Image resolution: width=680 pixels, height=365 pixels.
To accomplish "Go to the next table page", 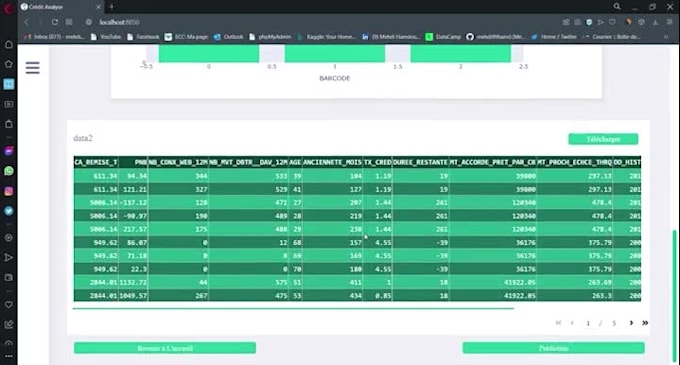I will click(631, 323).
